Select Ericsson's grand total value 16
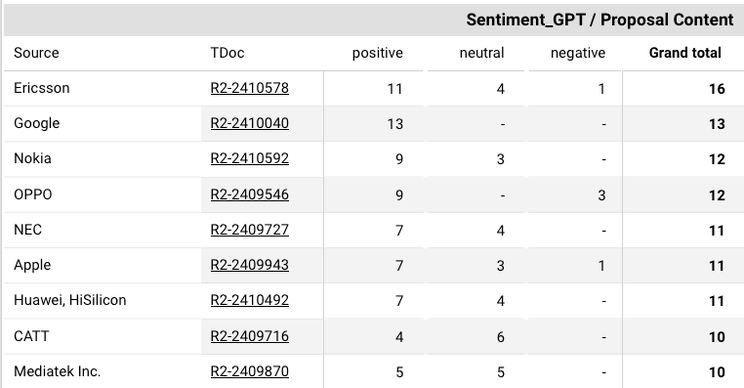Screen dimensions: 744x388 tap(717, 89)
